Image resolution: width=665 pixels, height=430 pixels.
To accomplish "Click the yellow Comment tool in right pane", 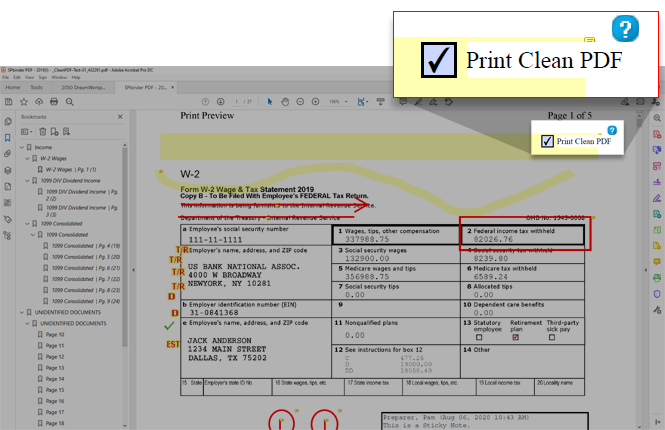I will pyautogui.click(x=657, y=262).
